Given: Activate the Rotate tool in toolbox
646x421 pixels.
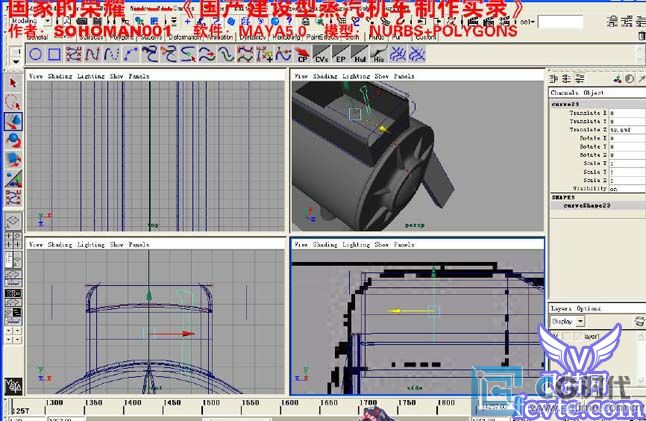Looking at the screenshot, I should coord(13,141).
